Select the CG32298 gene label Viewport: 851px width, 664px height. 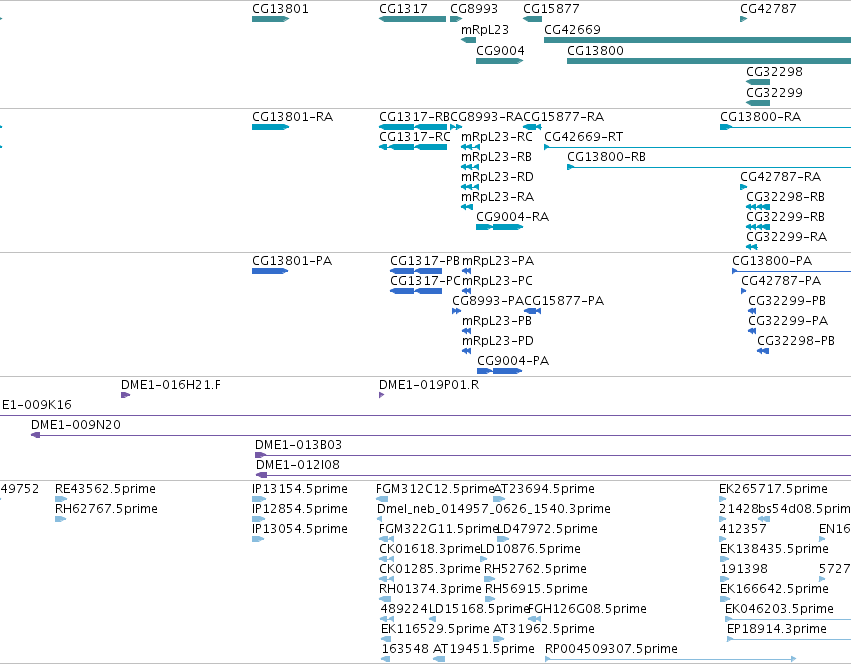(774, 72)
